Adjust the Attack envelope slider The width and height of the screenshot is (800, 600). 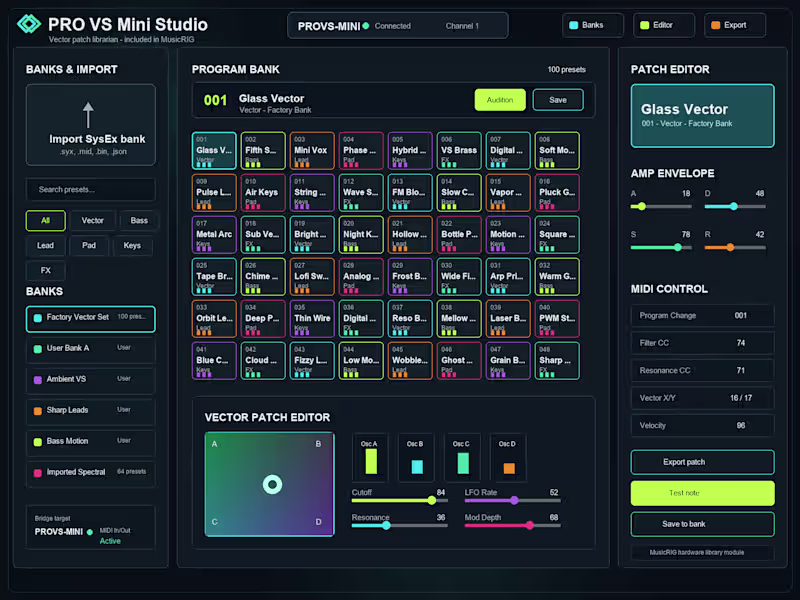click(661, 207)
